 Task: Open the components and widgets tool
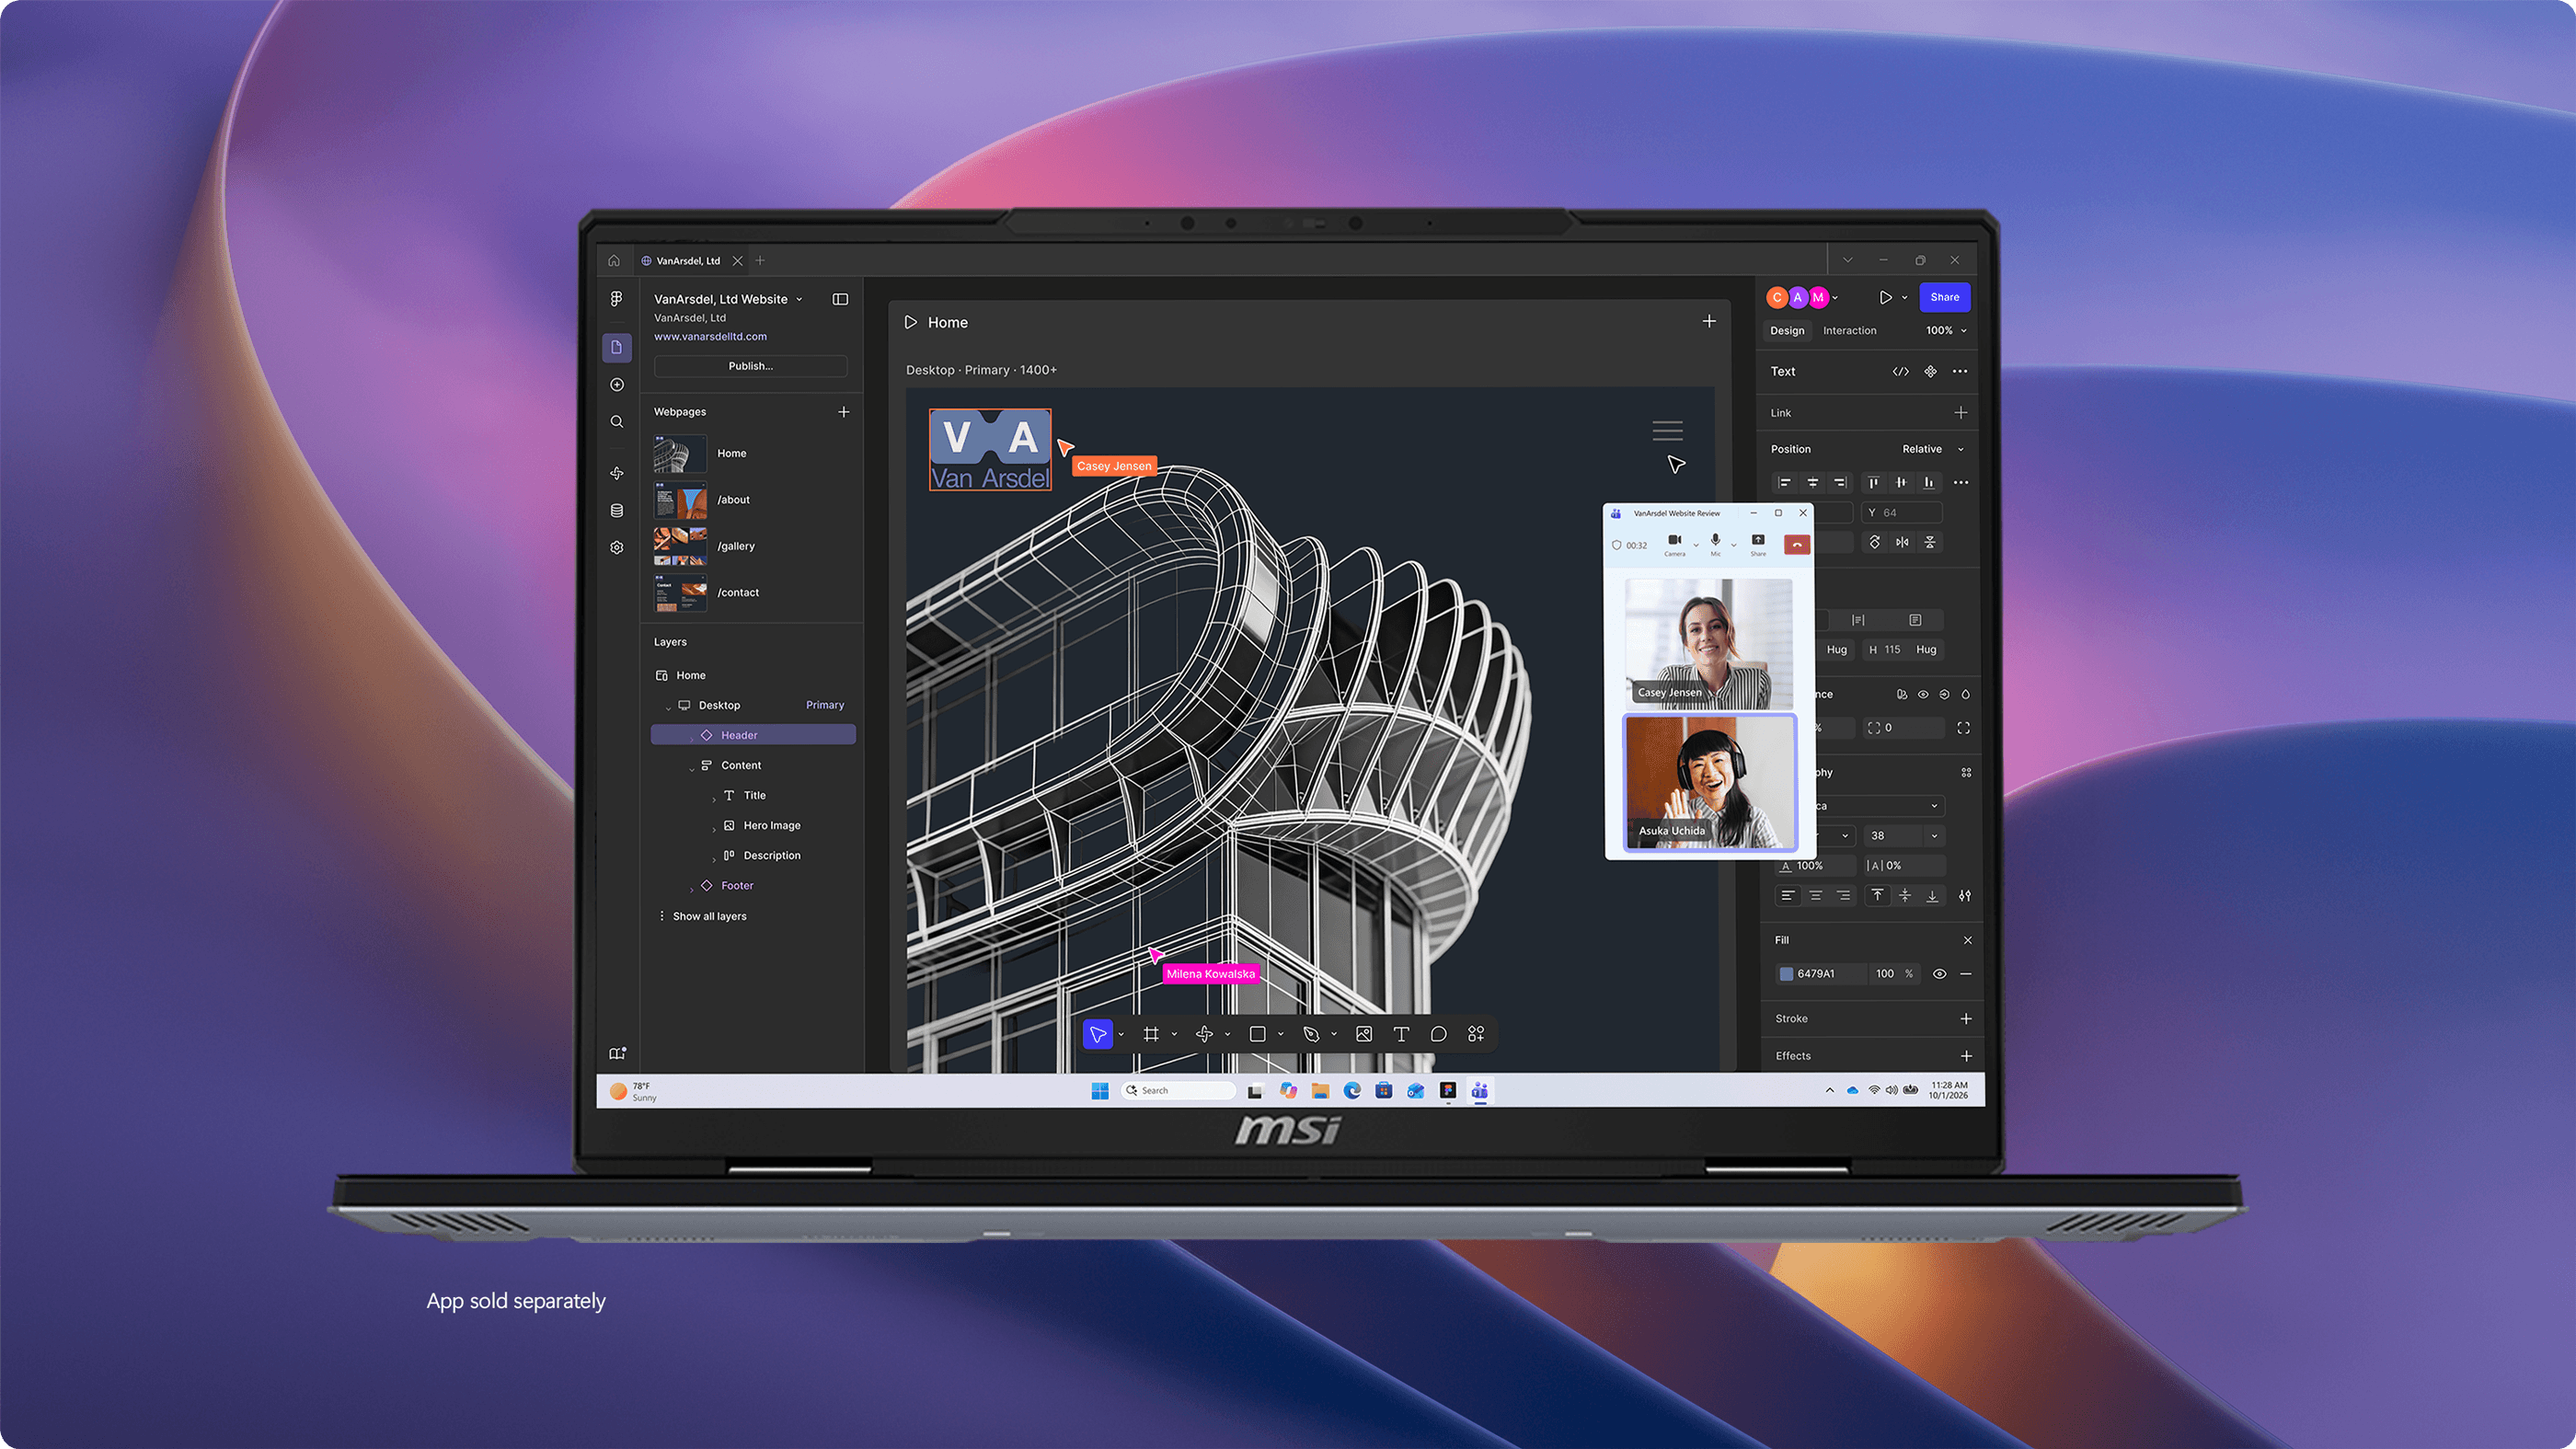click(1476, 1034)
